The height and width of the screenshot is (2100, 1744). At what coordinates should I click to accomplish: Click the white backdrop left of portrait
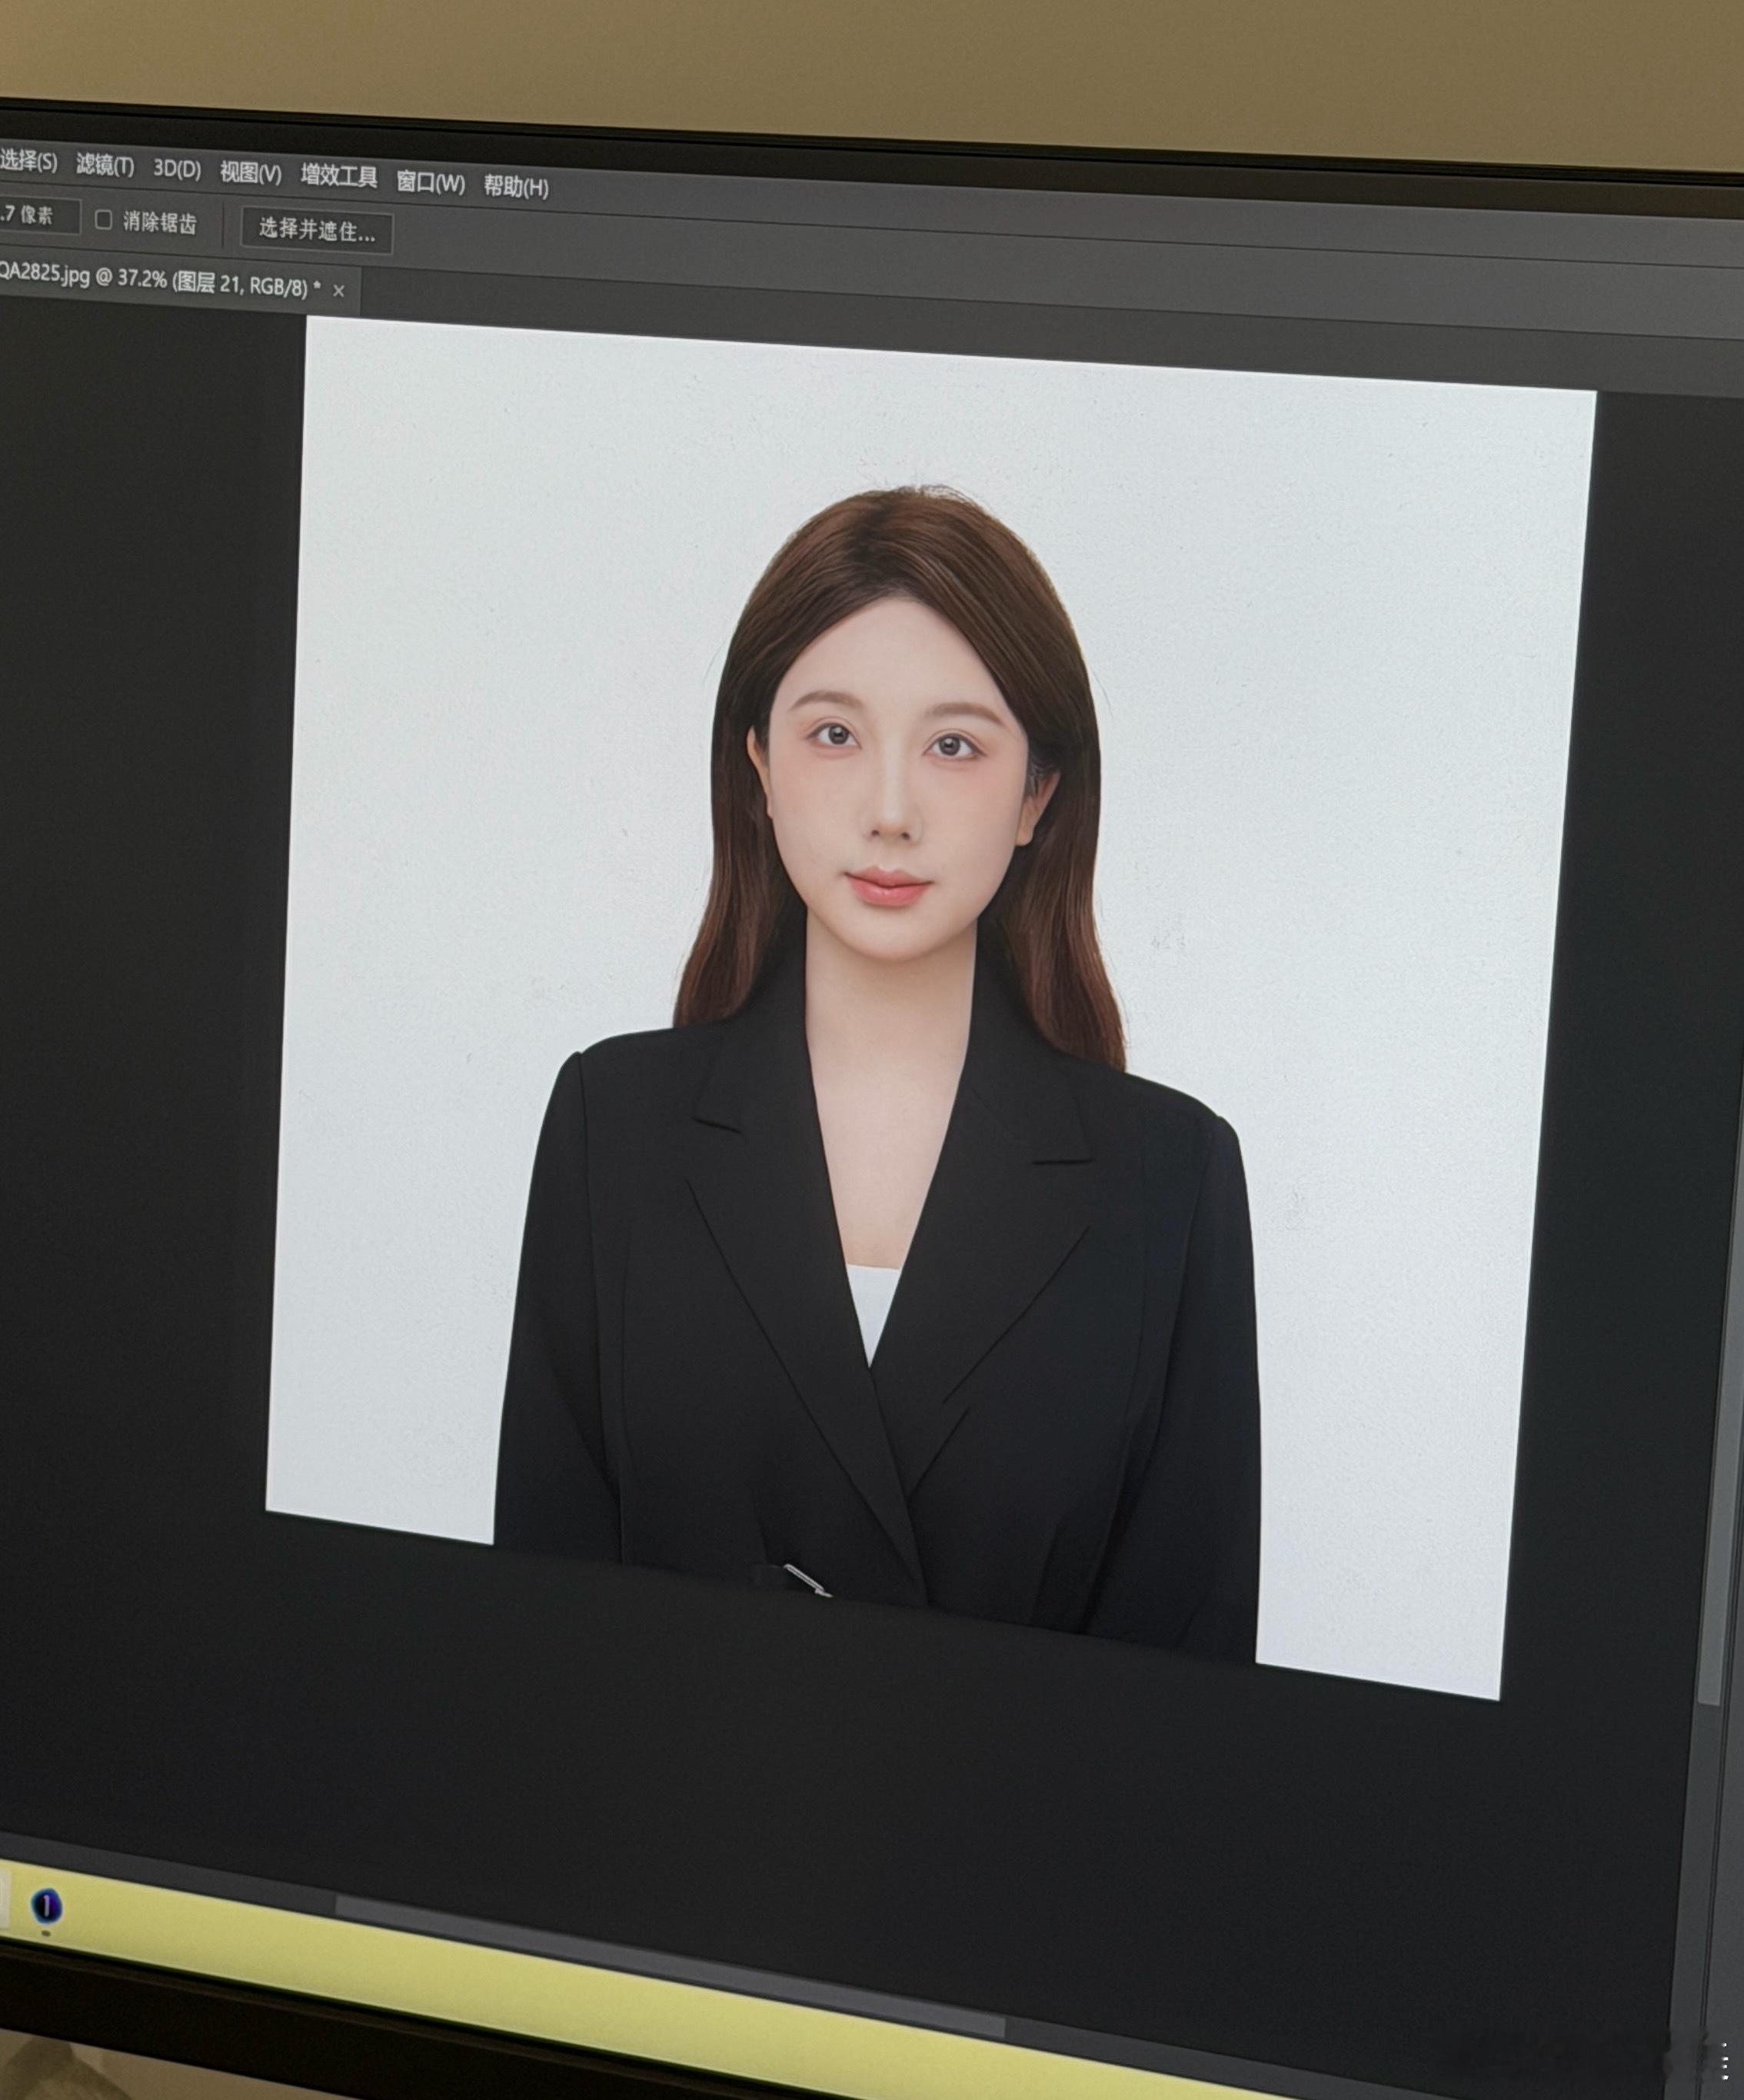point(480,800)
